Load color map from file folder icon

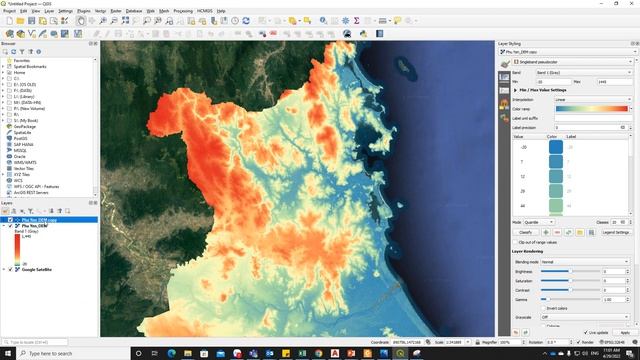(x=580, y=232)
